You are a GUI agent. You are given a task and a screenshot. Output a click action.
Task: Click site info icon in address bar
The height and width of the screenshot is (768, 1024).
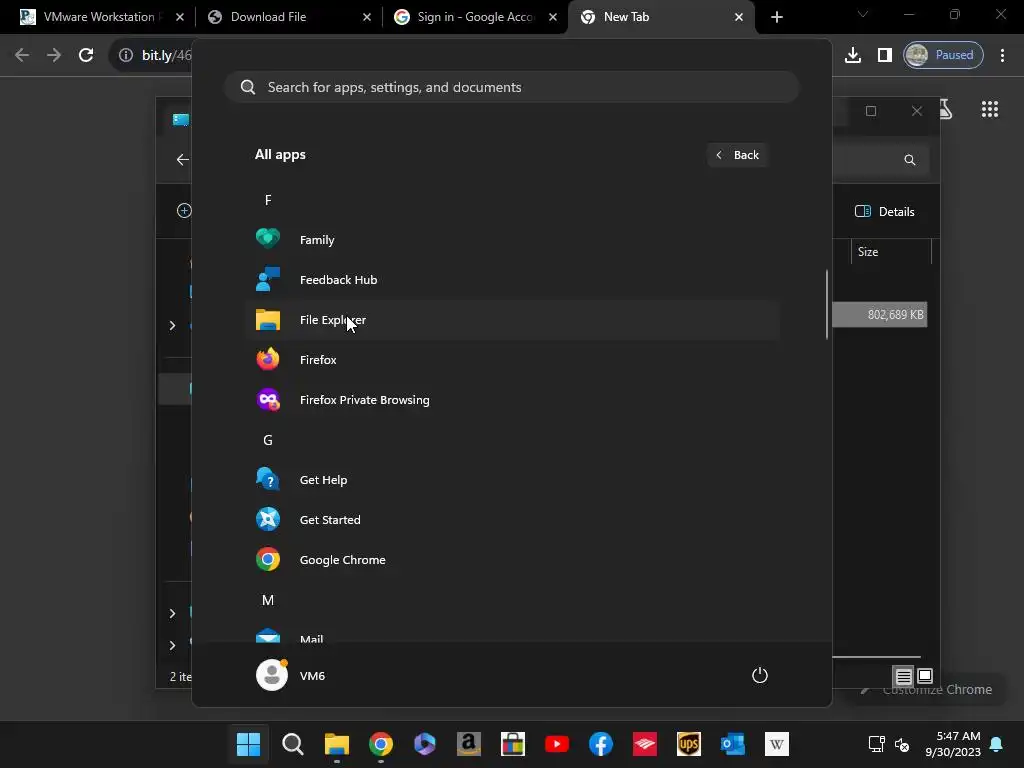(x=126, y=55)
